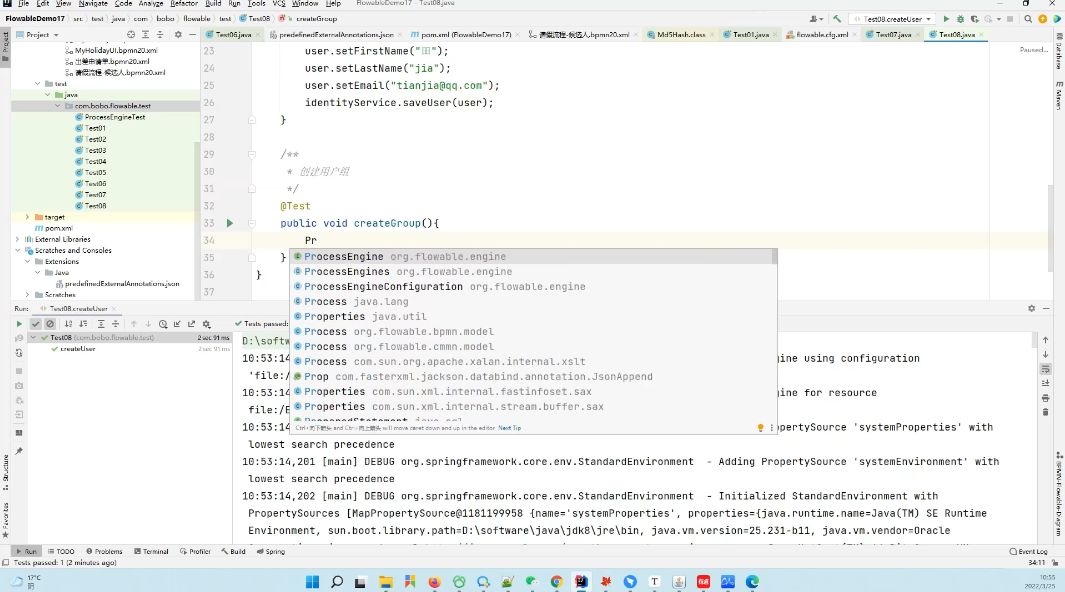The width and height of the screenshot is (1065, 592).
Task: Switch to the Test07.java editor tab
Action: pos(893,34)
